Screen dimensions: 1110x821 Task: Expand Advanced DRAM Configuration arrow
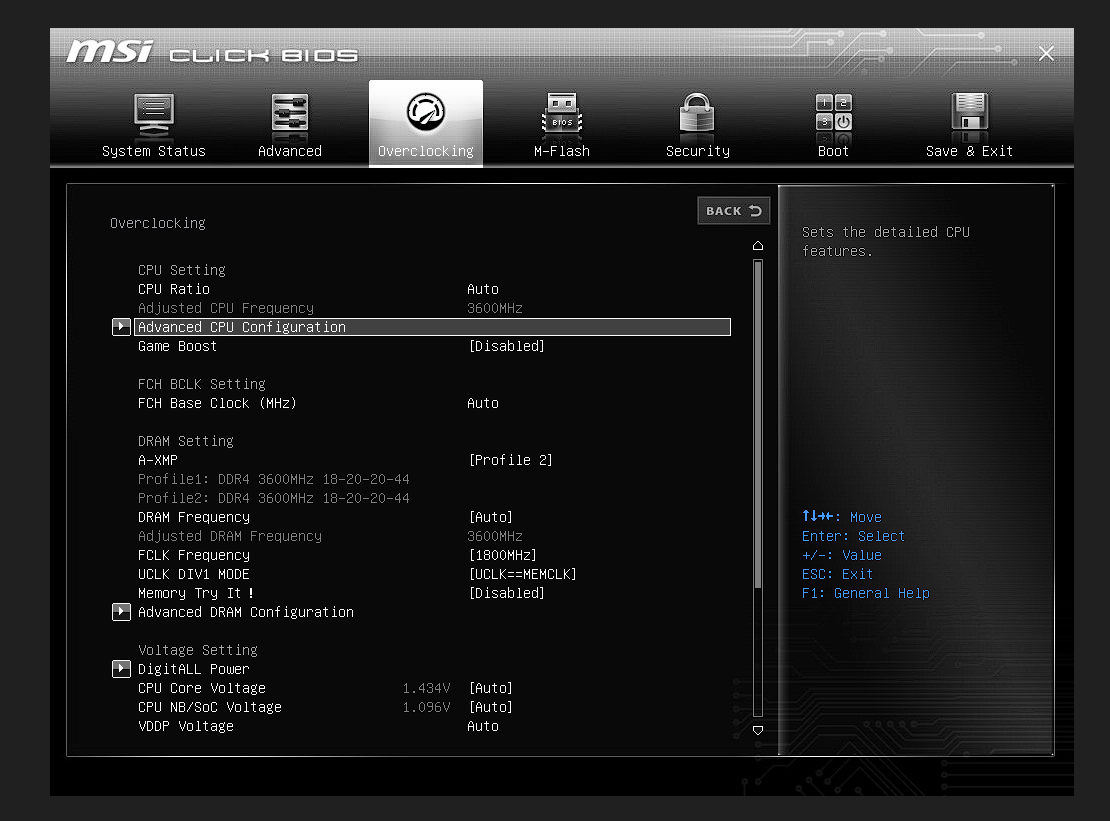click(121, 612)
